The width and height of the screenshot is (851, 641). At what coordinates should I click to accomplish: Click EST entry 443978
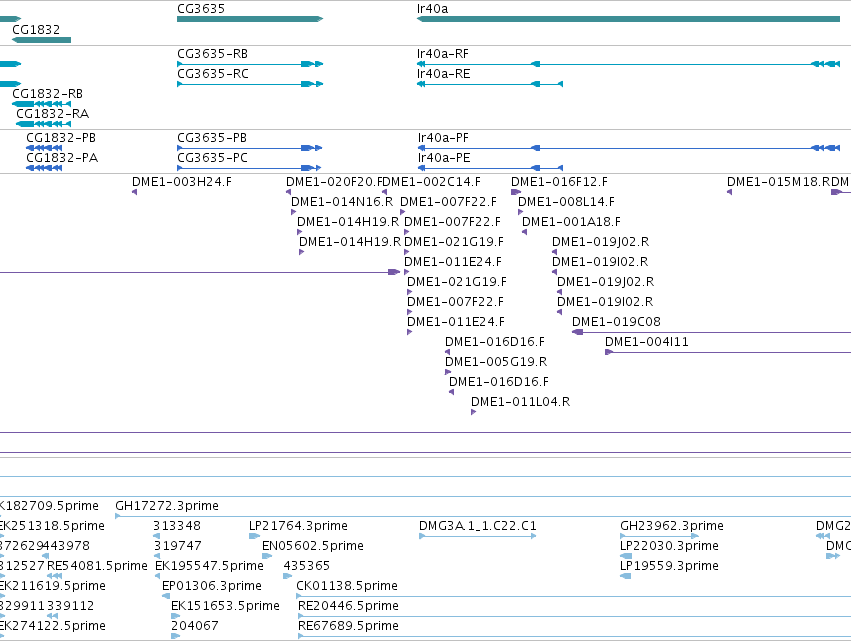66,546
